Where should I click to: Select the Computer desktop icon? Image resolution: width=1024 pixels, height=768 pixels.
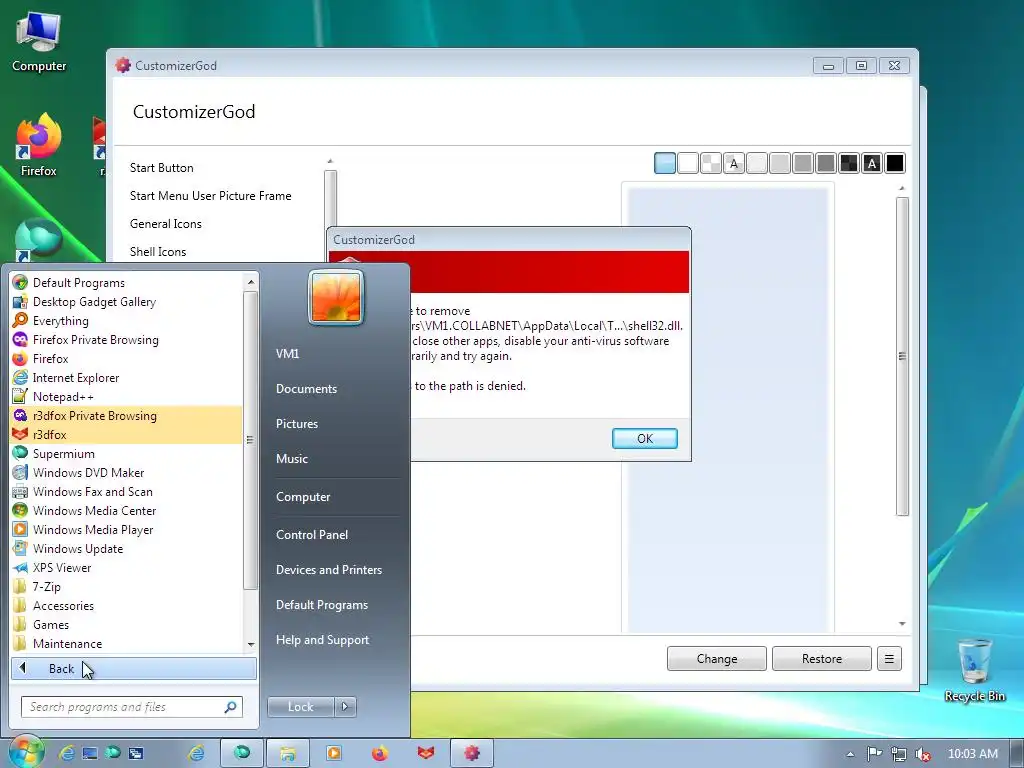(39, 42)
